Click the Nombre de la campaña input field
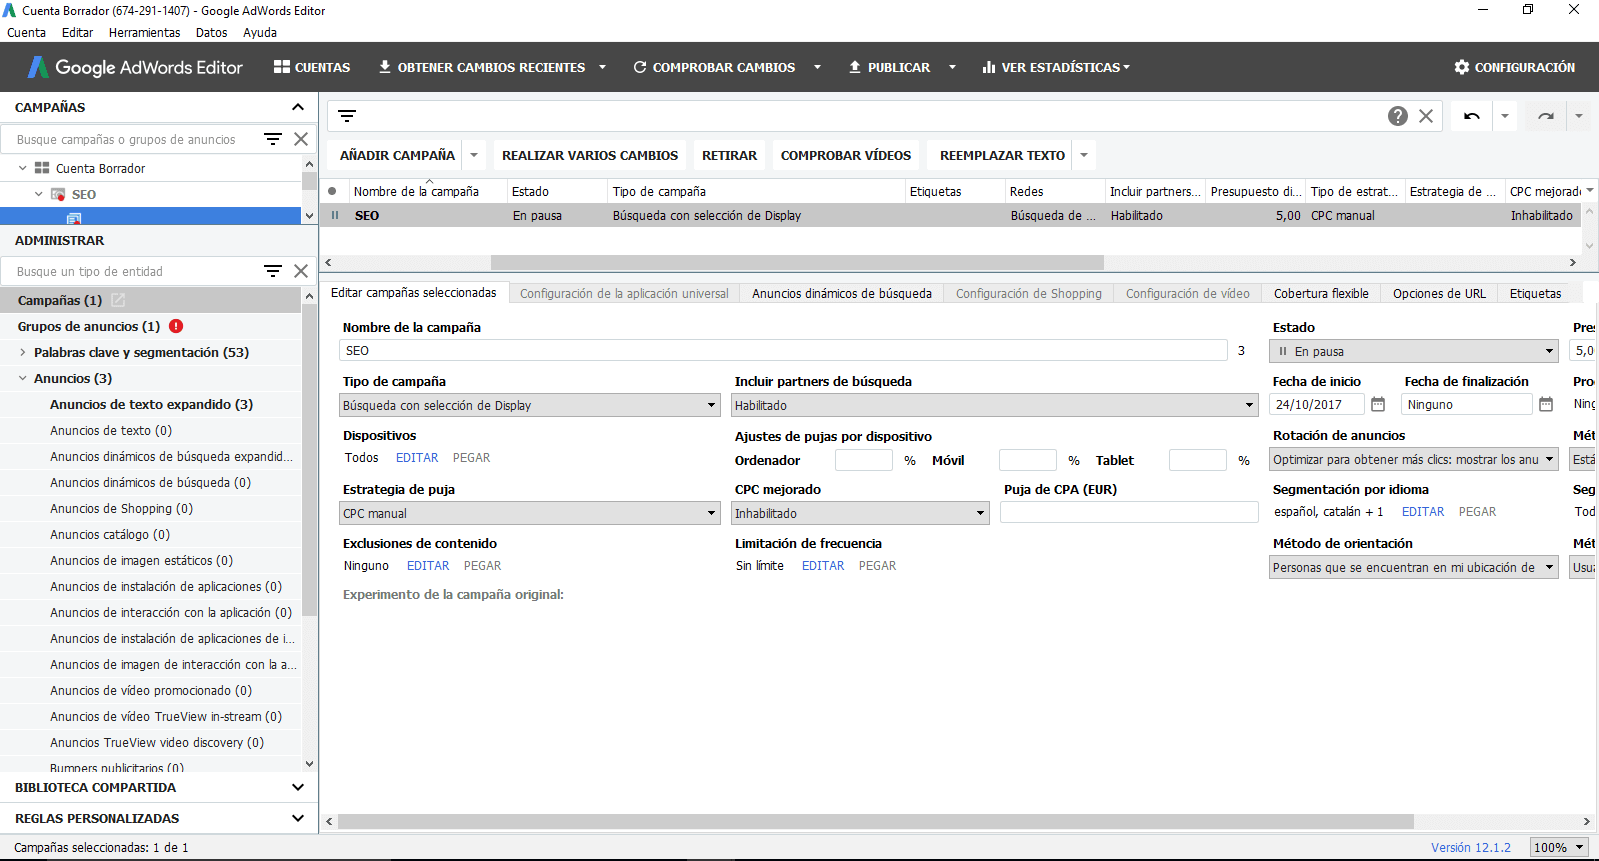This screenshot has height=861, width=1599. coord(783,350)
